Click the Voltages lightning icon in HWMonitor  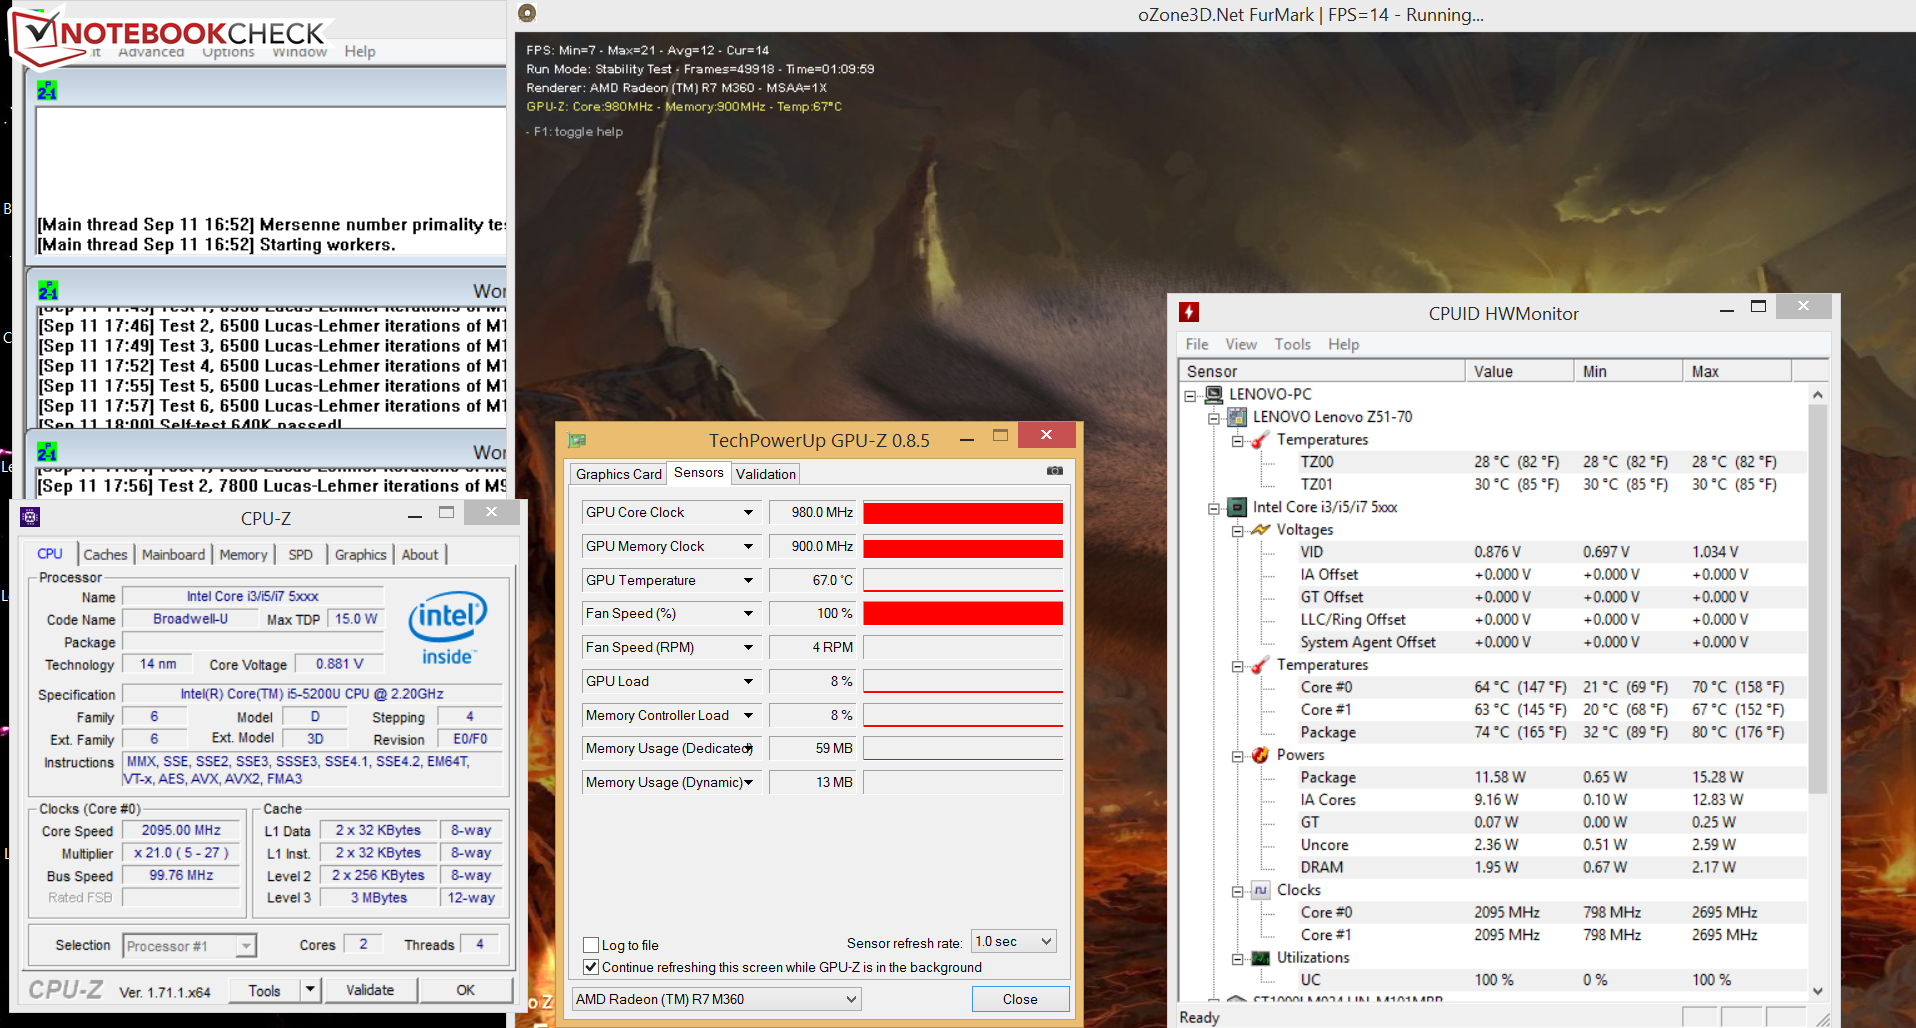pos(1261,529)
